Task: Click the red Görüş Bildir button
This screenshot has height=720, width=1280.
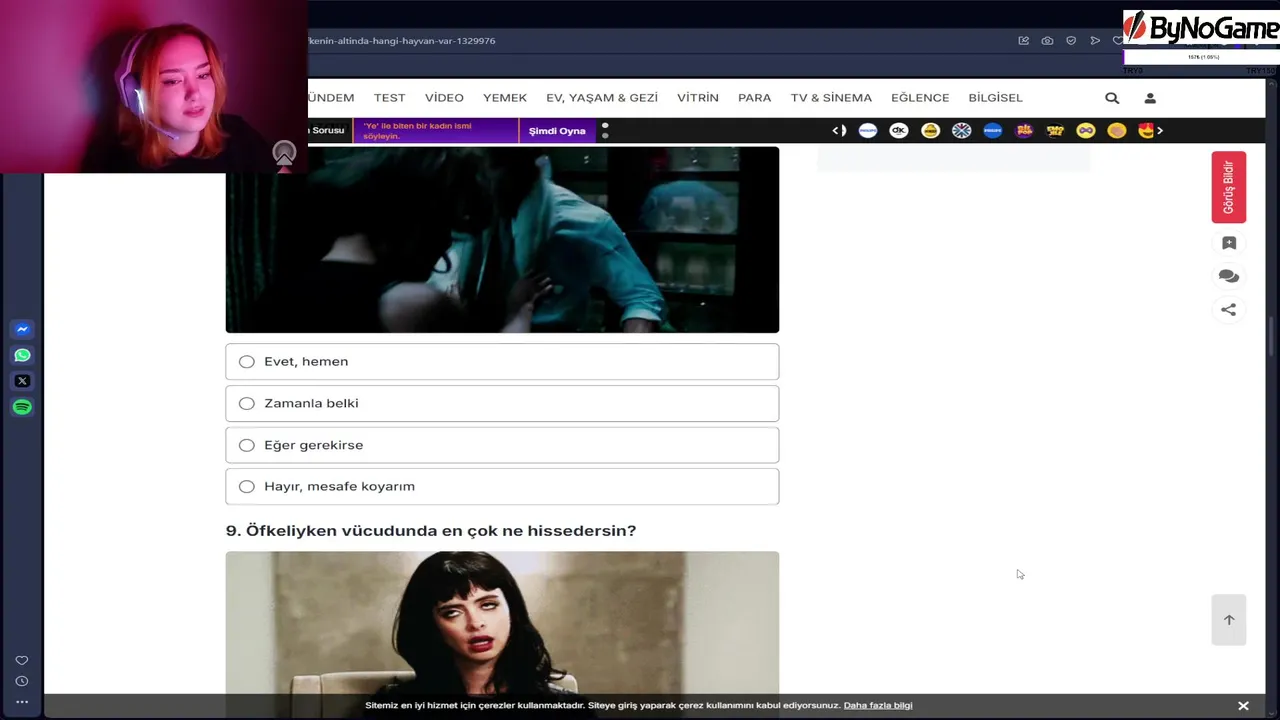Action: [x=1229, y=187]
